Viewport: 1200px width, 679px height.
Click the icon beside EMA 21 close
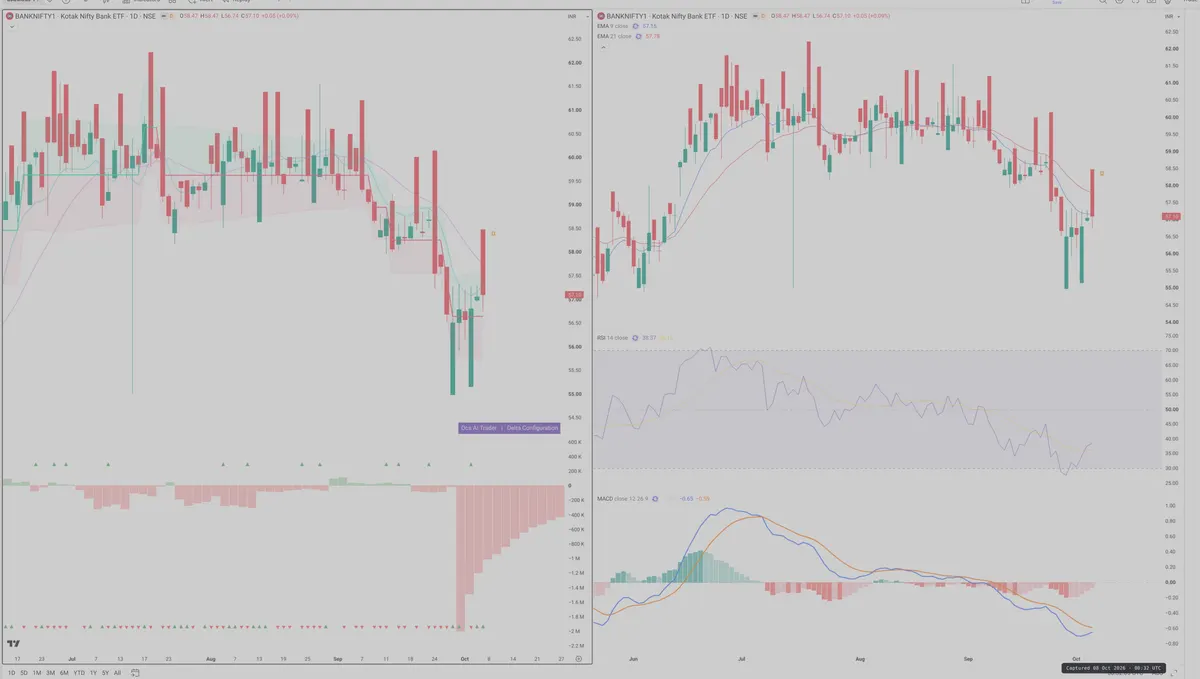640,36
